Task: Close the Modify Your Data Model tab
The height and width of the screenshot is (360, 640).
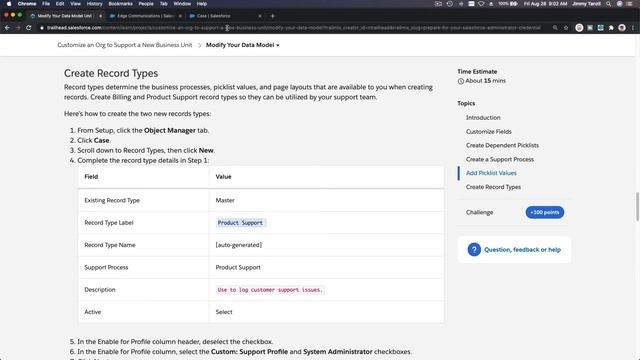Action: [100, 16]
